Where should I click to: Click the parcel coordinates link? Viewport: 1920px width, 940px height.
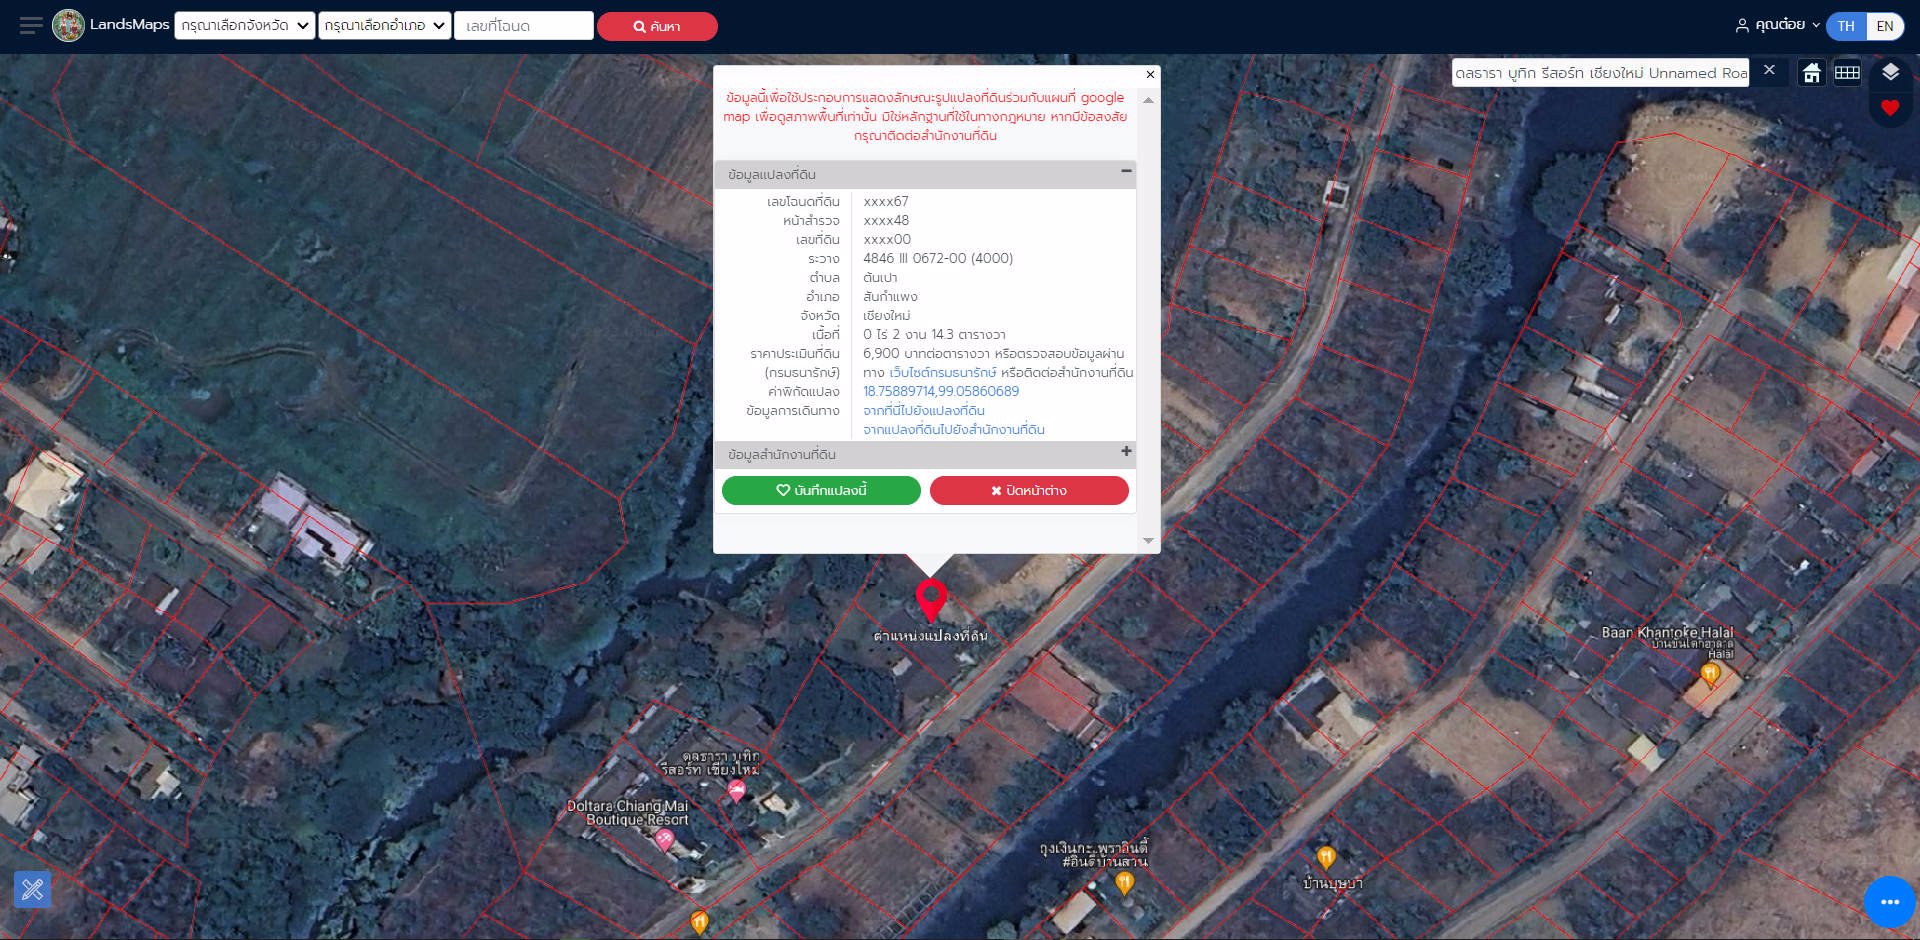(941, 392)
